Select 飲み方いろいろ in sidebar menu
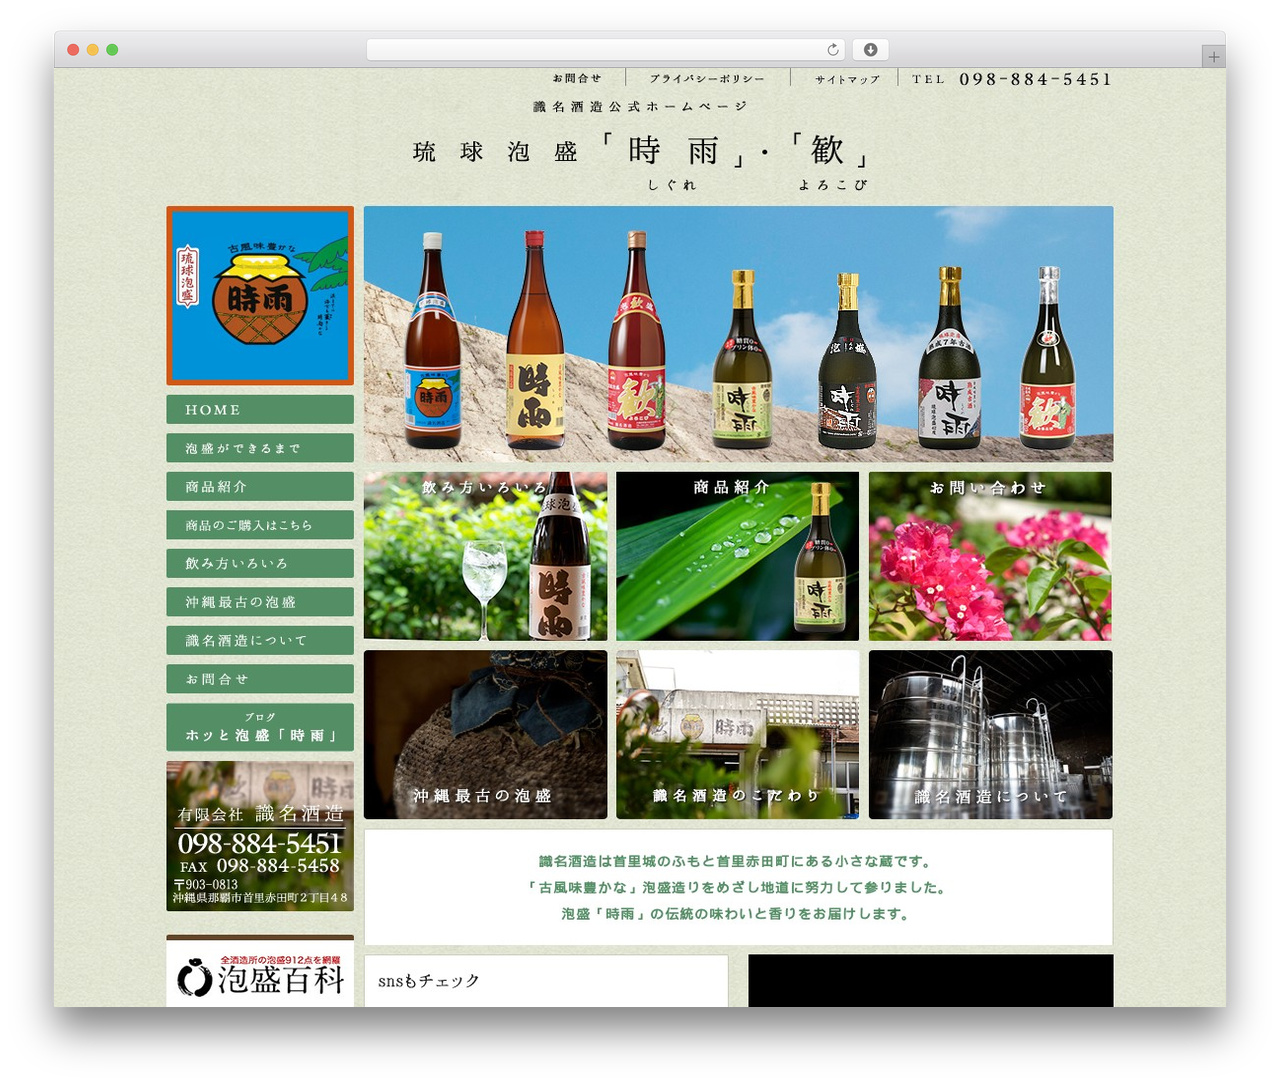This screenshot has width=1280, height=1084. [260, 564]
